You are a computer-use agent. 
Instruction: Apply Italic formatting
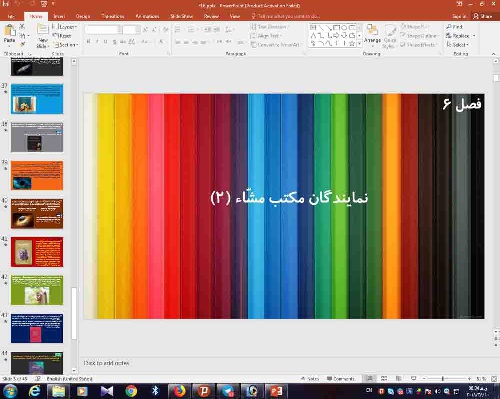[x=97, y=42]
